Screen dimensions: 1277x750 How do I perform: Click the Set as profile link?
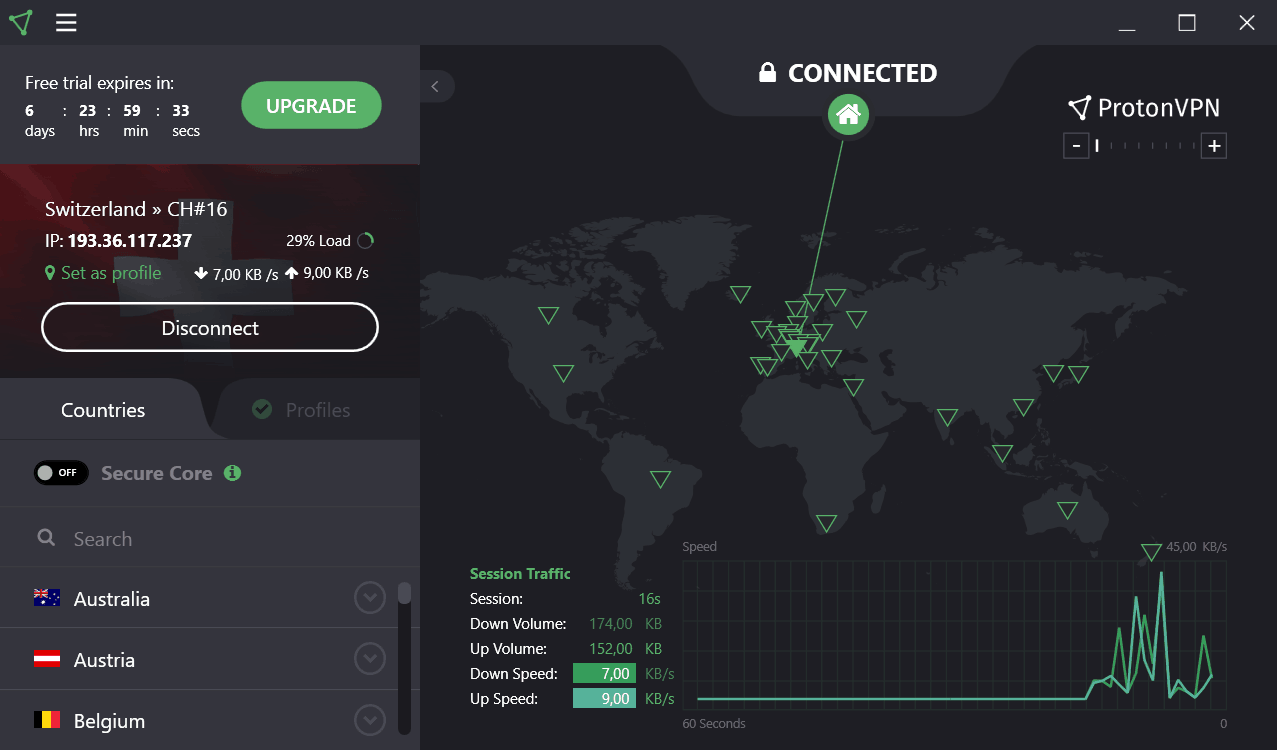point(111,273)
